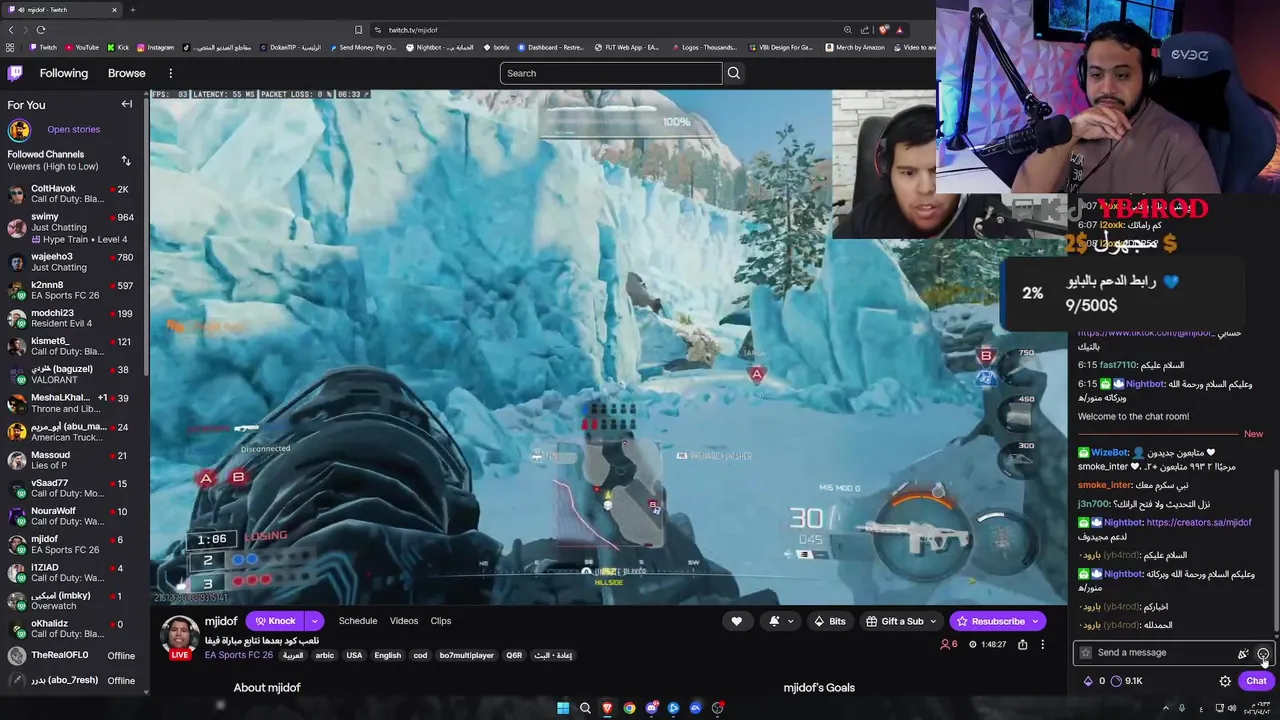Click the EA Sports FC 26 category link
The width and height of the screenshot is (1280, 720).
(239, 655)
